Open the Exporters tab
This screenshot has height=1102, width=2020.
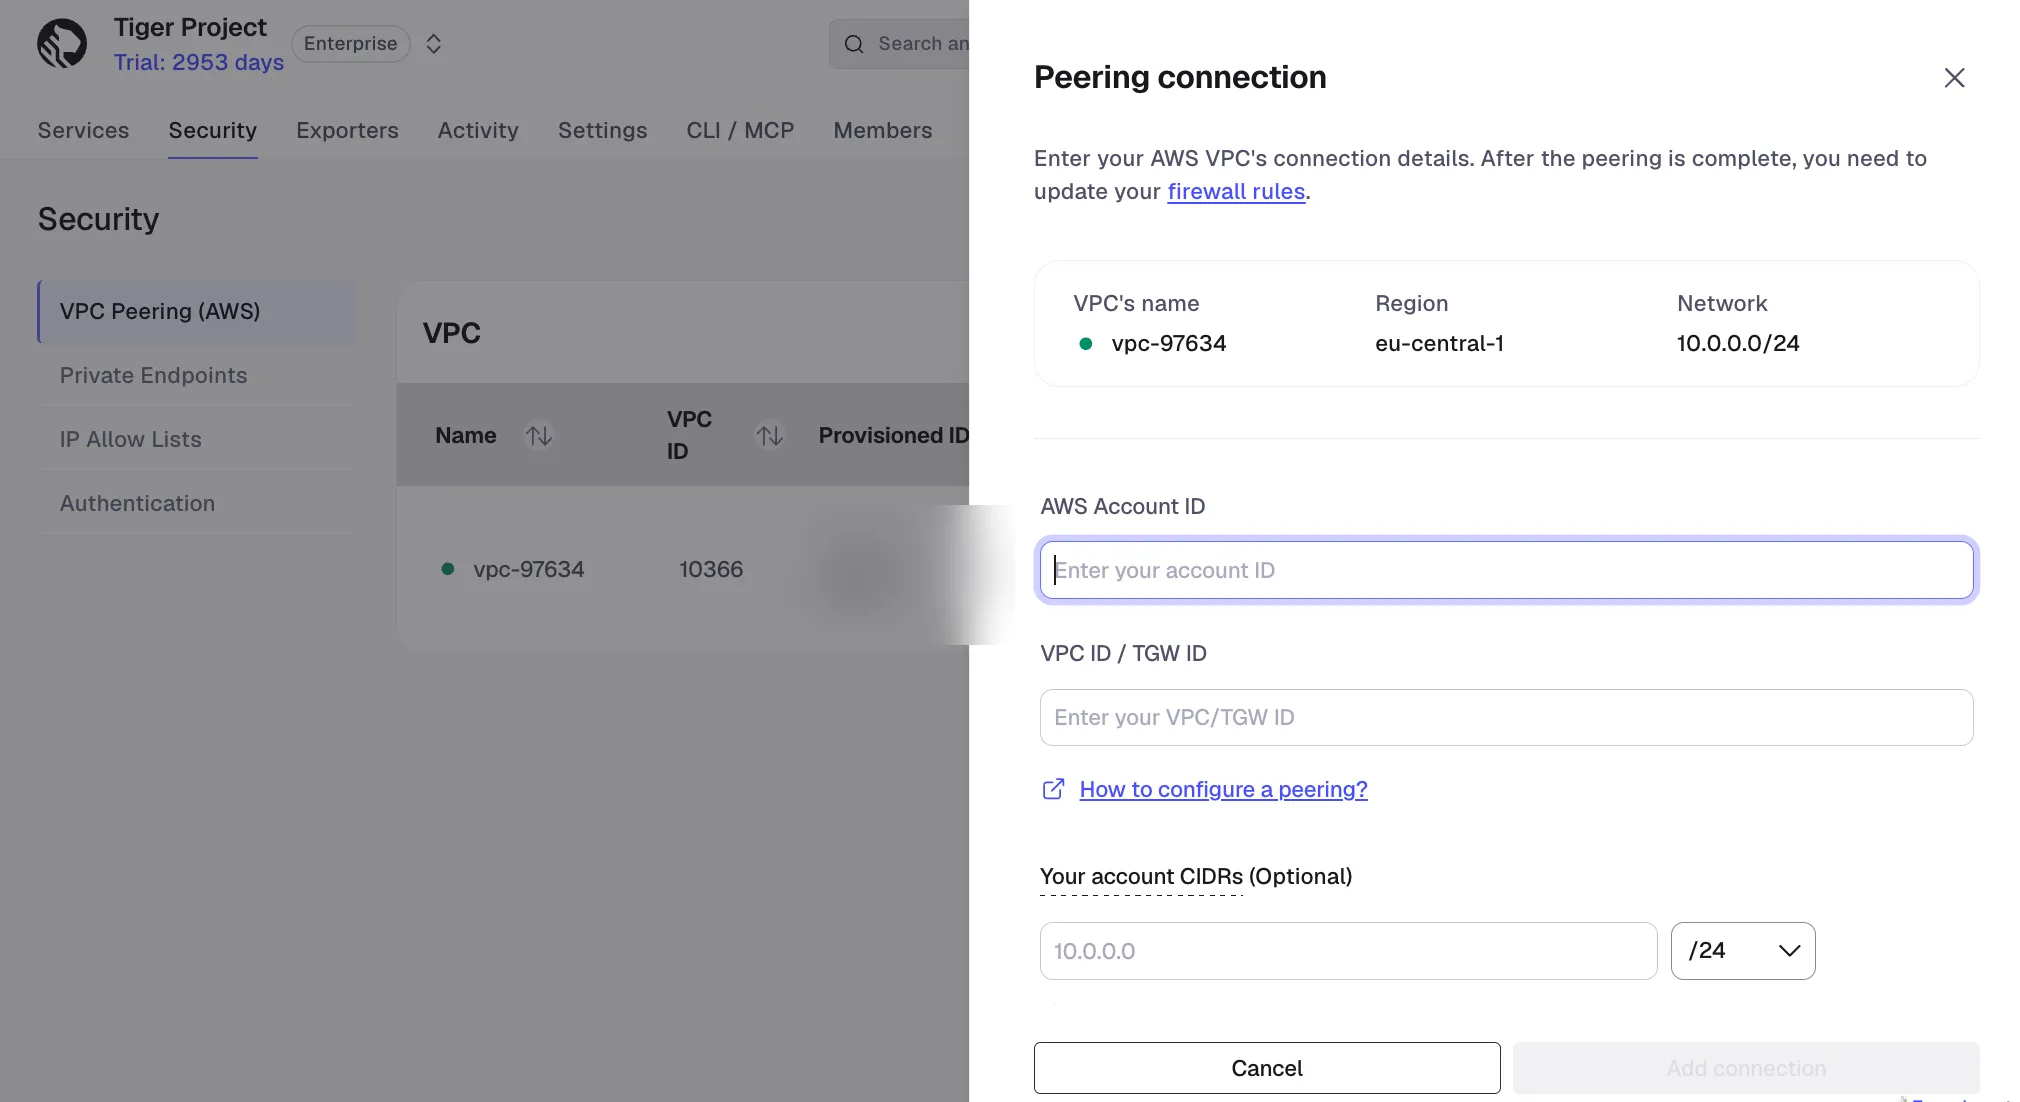pos(347,130)
